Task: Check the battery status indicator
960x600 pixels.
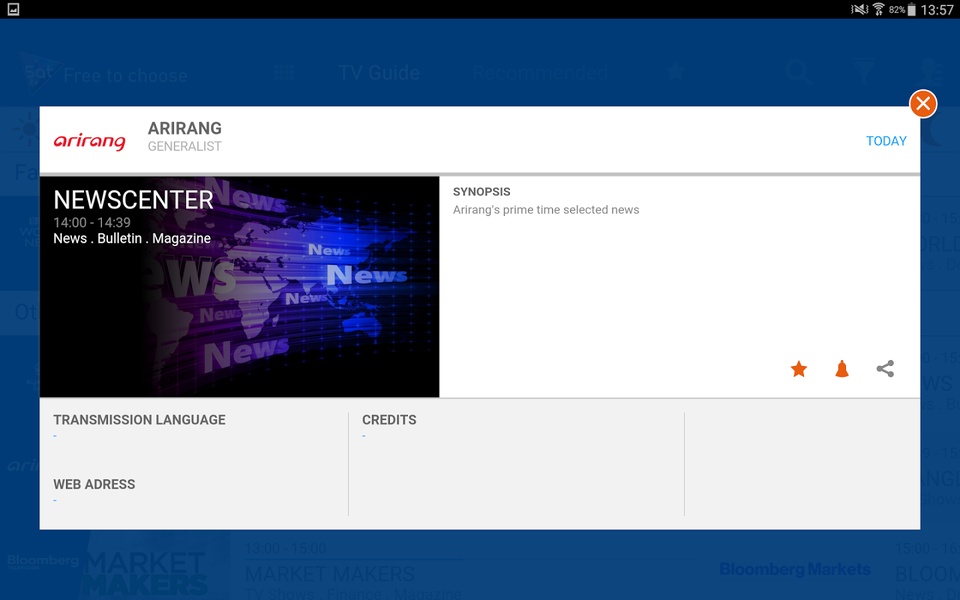Action: (x=911, y=9)
